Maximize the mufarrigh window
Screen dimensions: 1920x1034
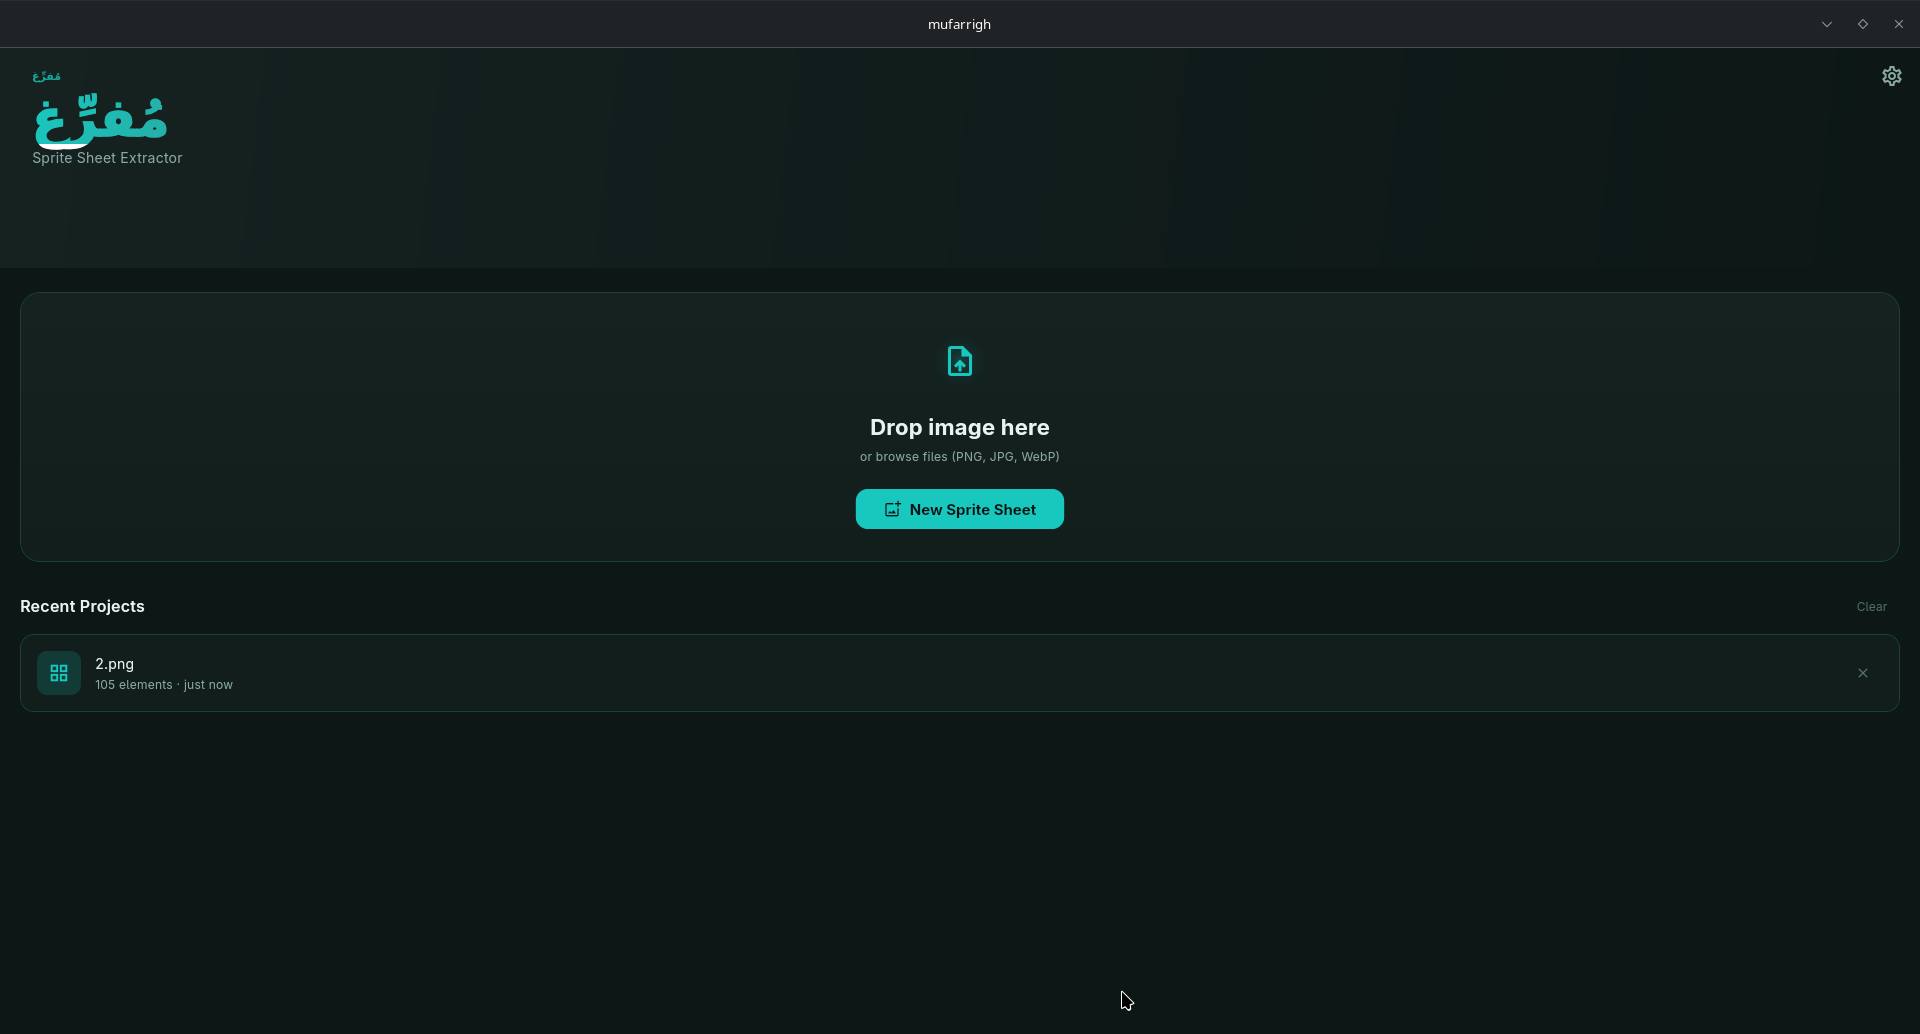1862,24
